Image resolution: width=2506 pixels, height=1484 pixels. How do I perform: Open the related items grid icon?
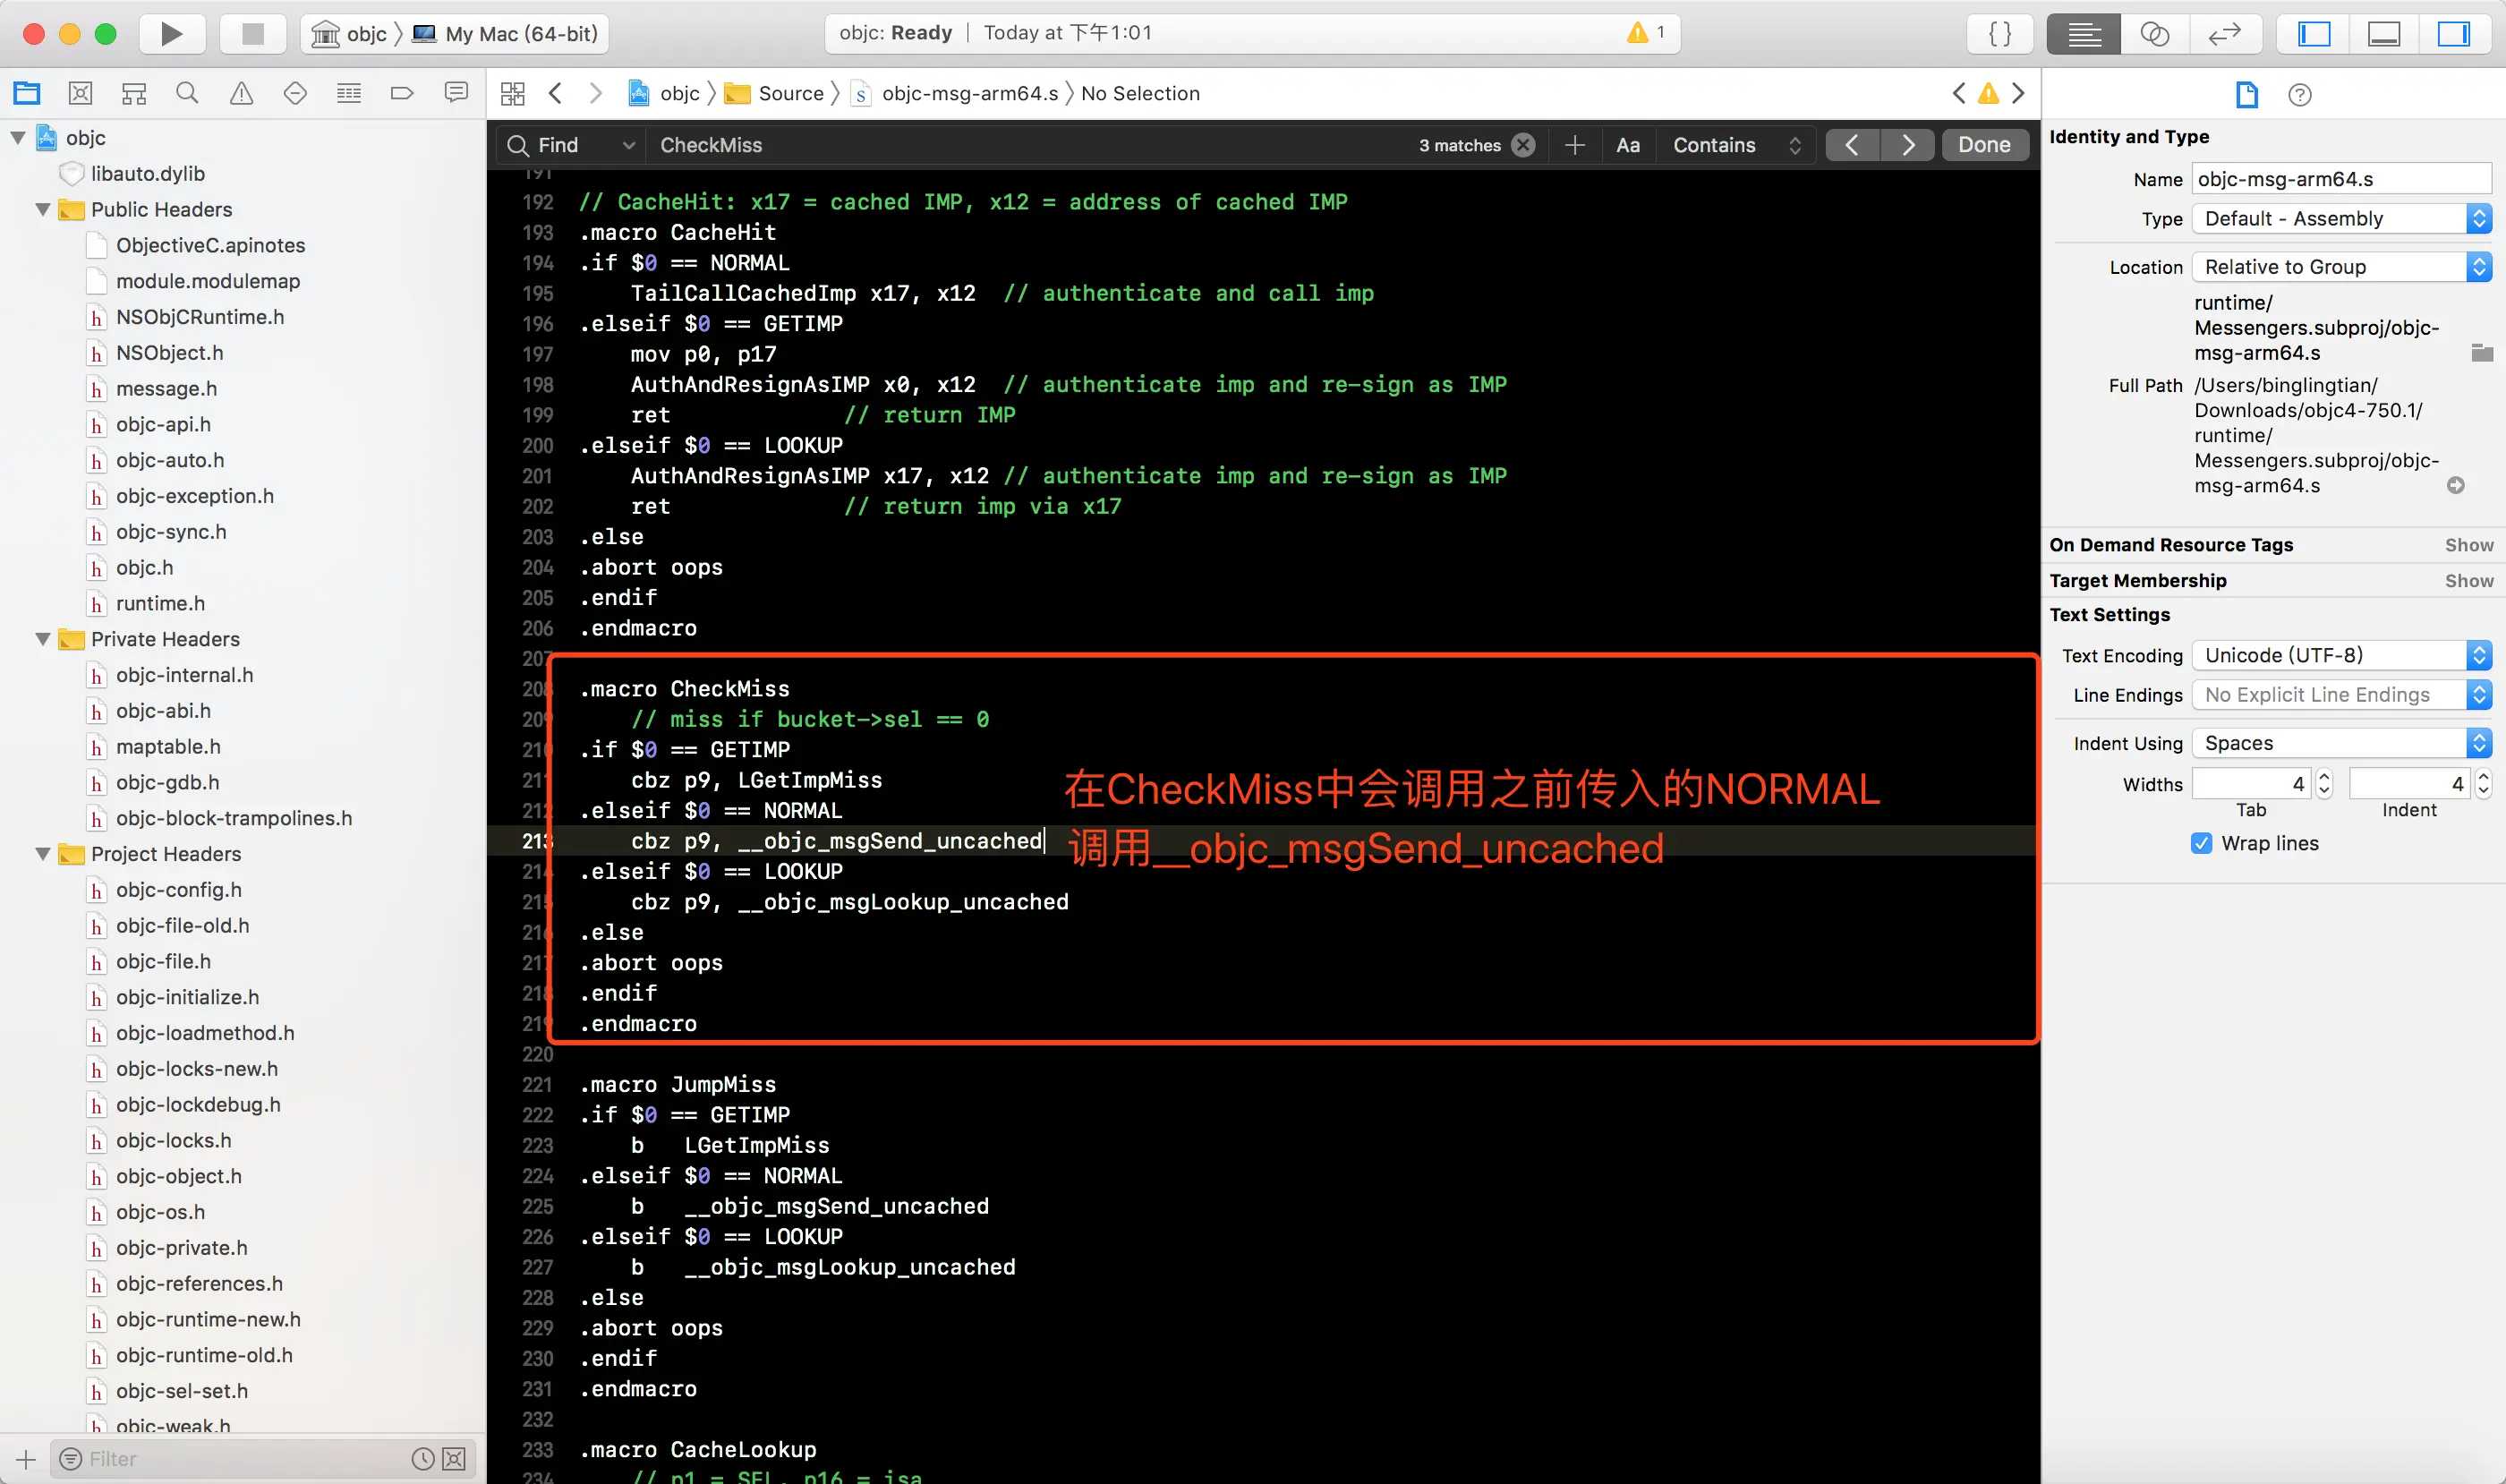click(513, 94)
